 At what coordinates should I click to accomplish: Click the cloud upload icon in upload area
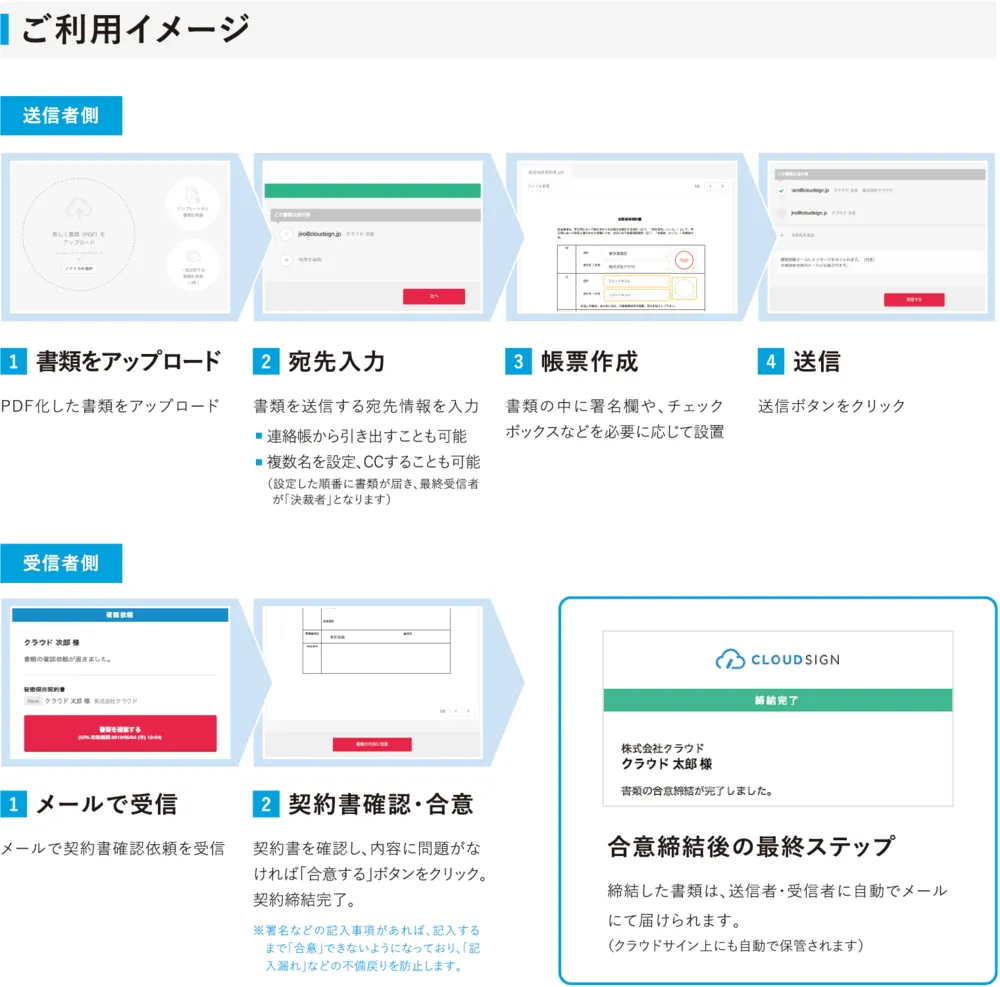click(x=77, y=209)
